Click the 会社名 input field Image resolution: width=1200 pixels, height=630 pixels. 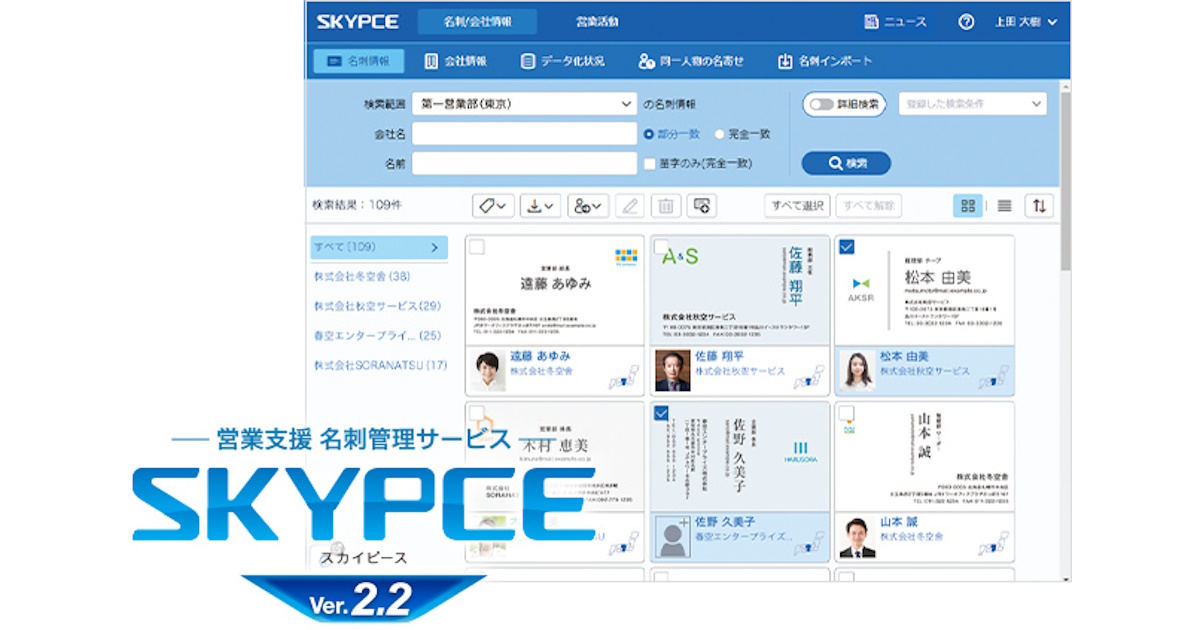click(524, 134)
